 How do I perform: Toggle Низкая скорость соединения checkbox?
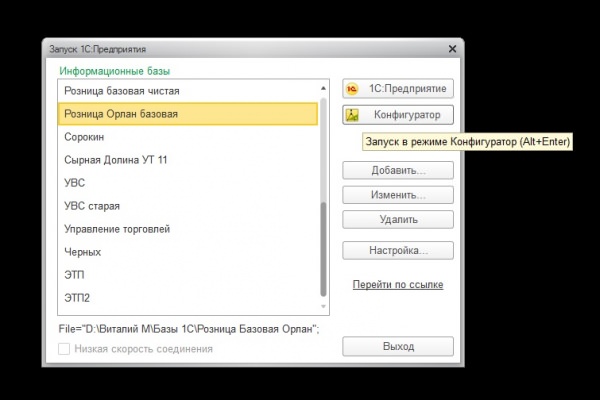point(64,349)
